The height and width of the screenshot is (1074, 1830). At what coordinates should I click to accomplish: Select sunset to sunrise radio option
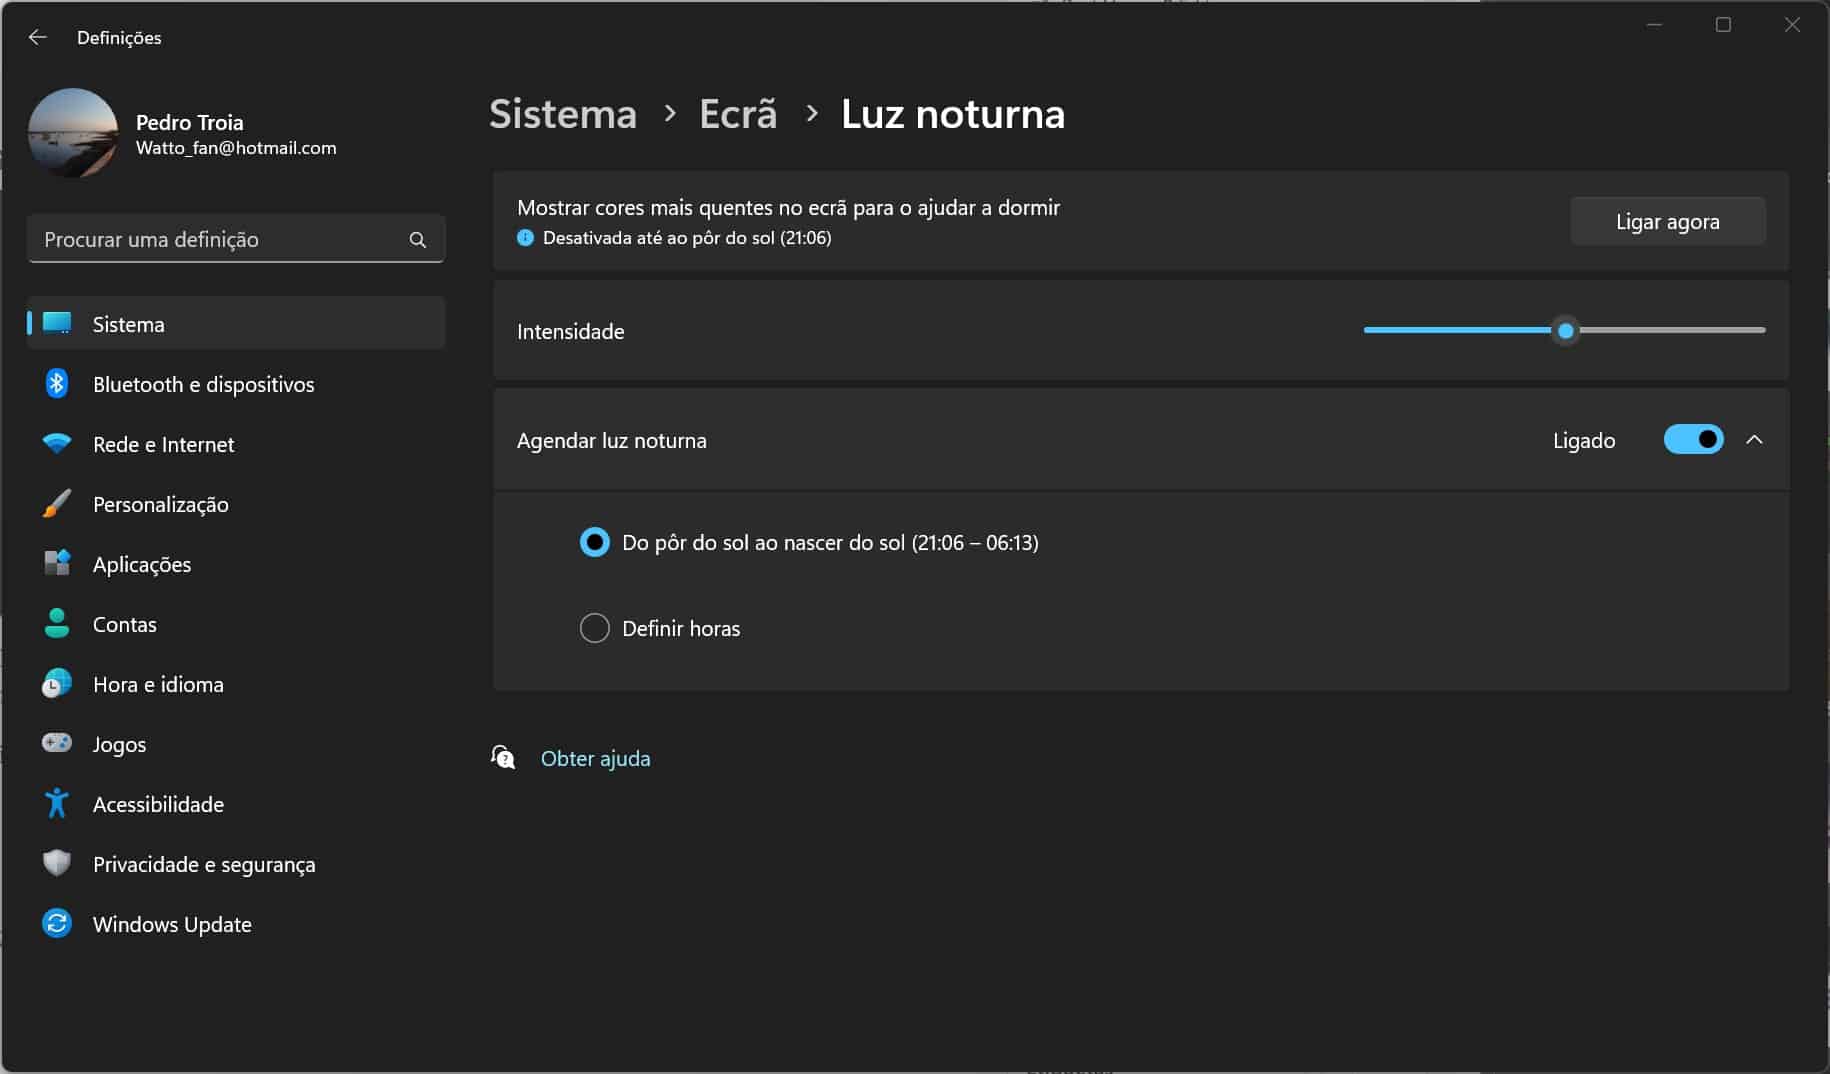(595, 542)
